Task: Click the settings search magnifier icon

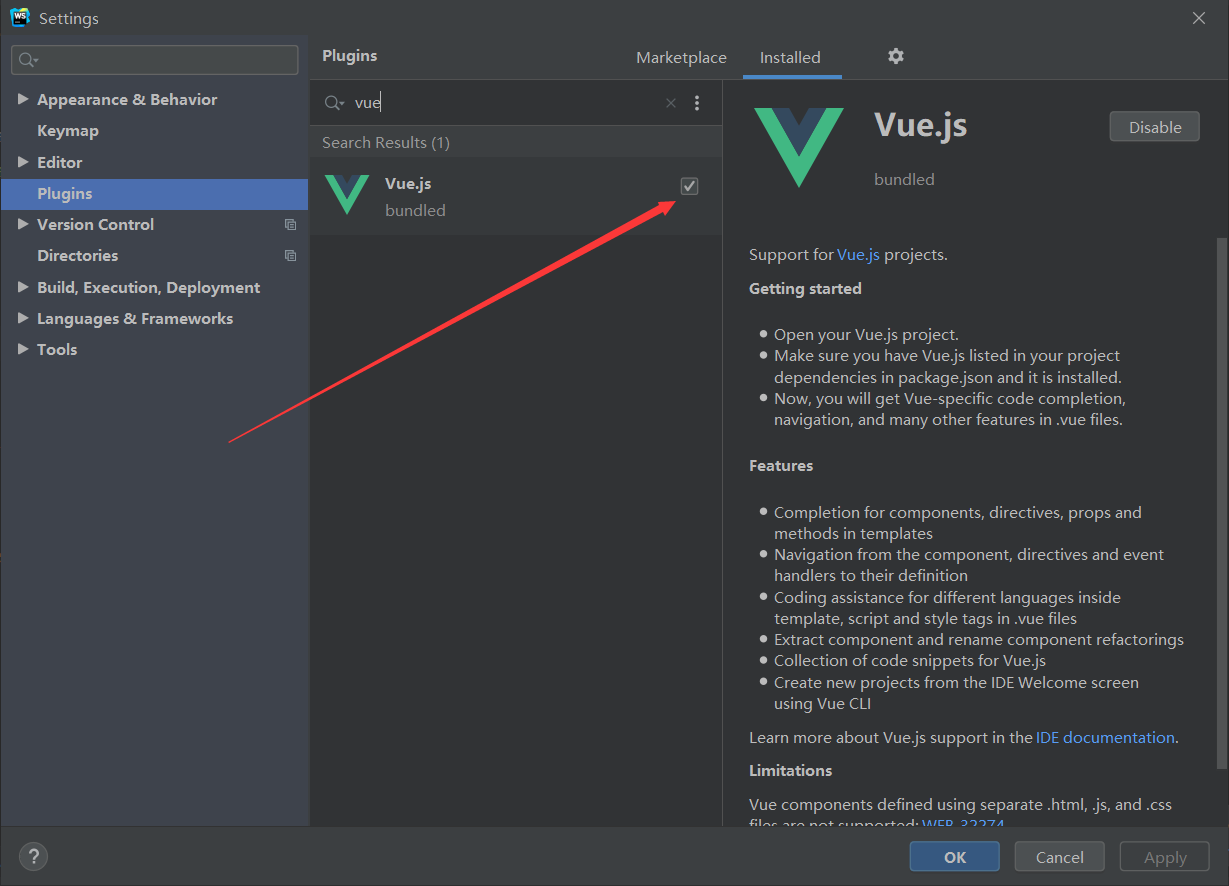Action: [28, 60]
